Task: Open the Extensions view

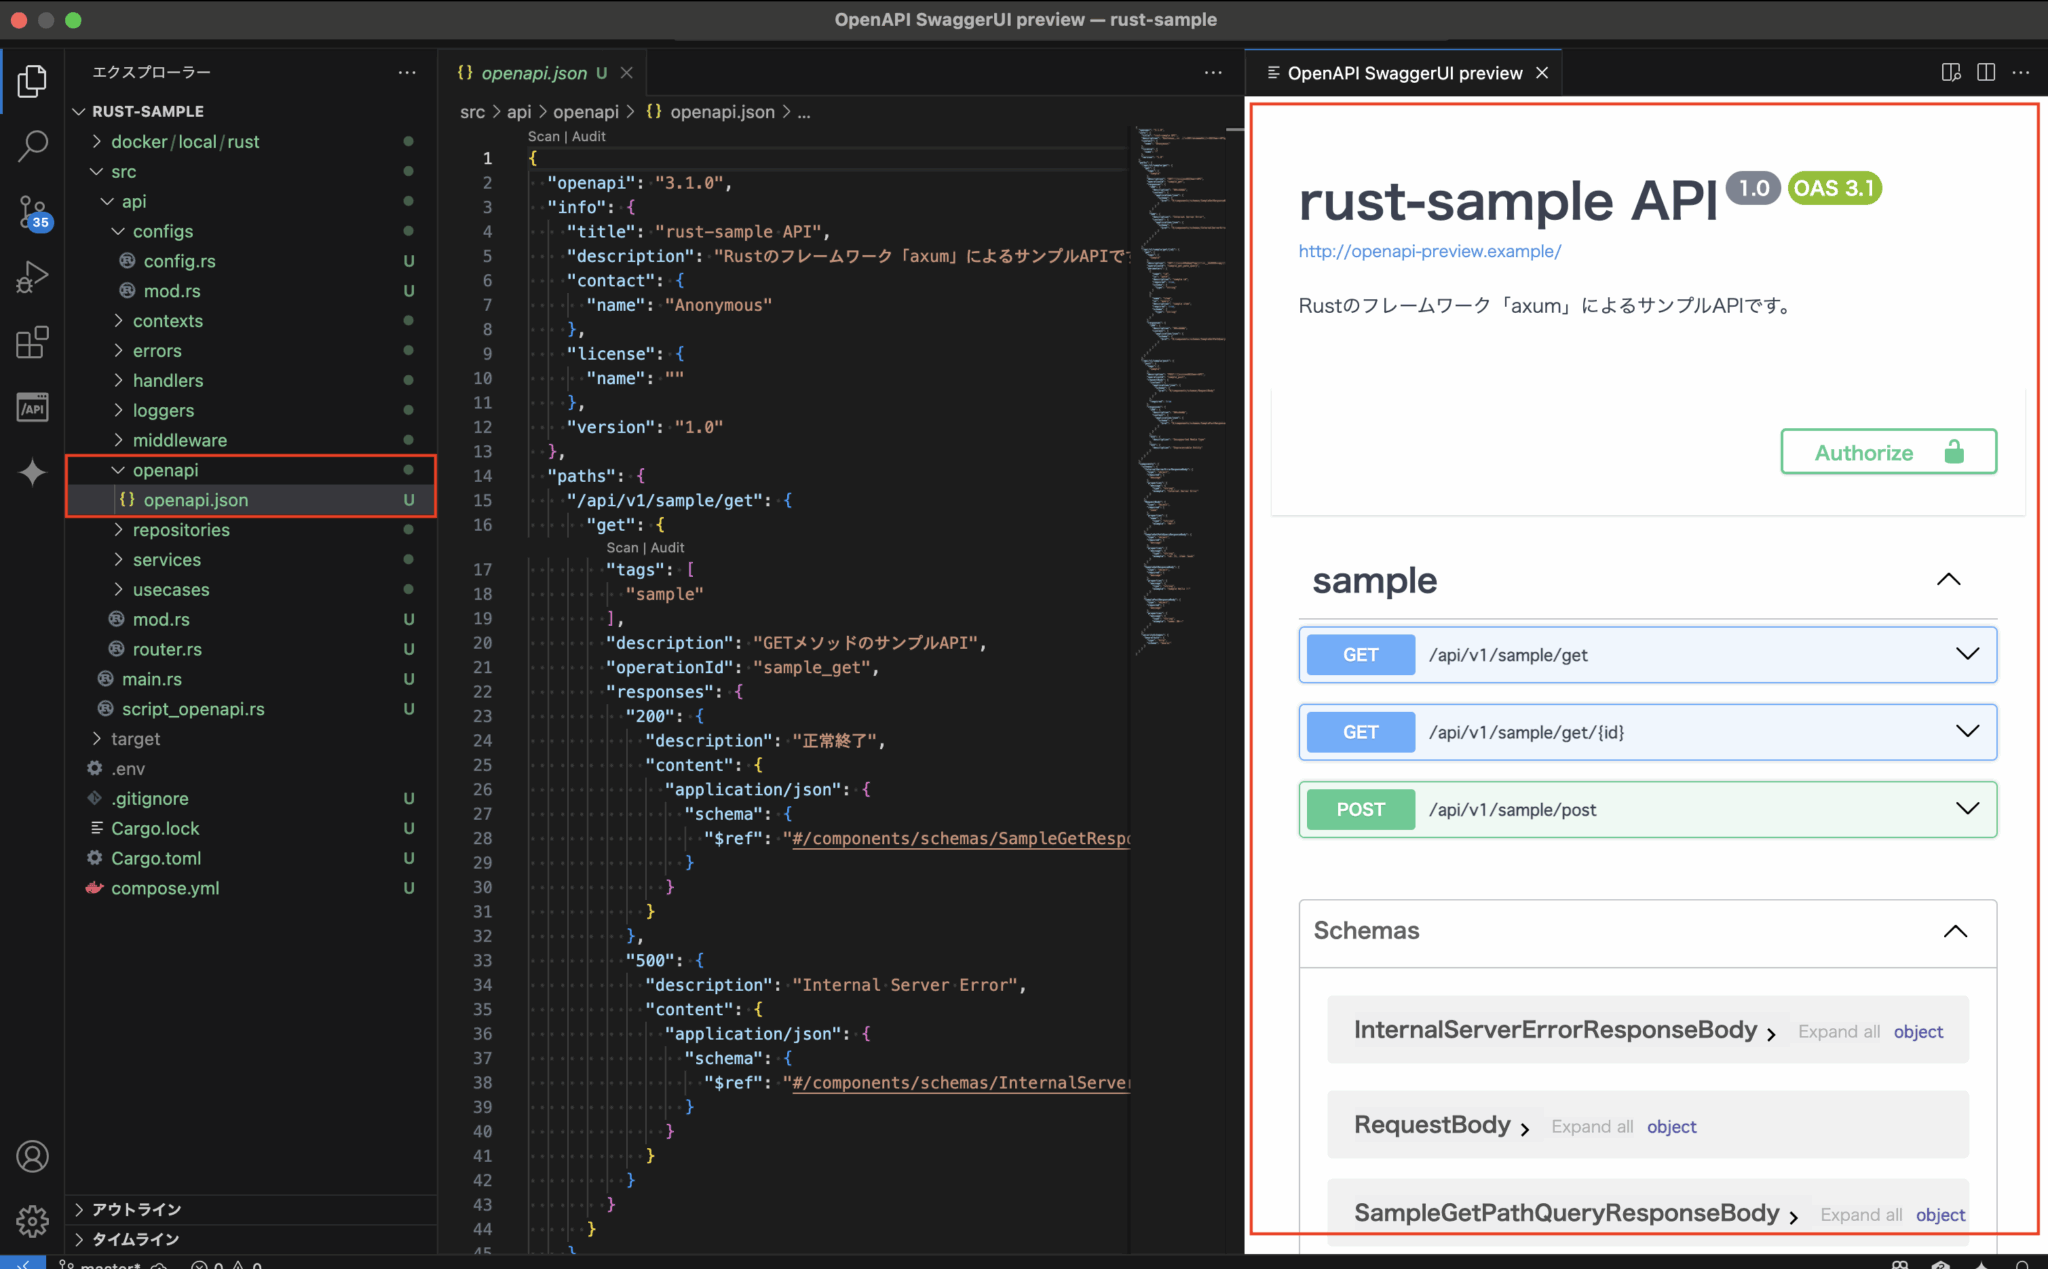Action: coord(32,342)
